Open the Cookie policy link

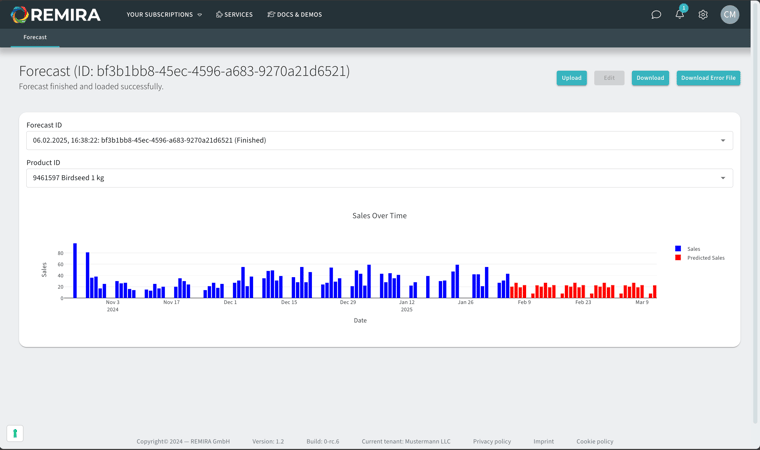594,441
